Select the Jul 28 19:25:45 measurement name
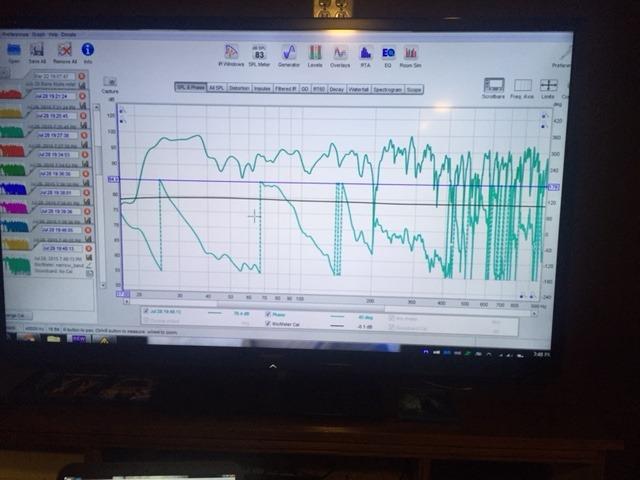 click(x=55, y=116)
